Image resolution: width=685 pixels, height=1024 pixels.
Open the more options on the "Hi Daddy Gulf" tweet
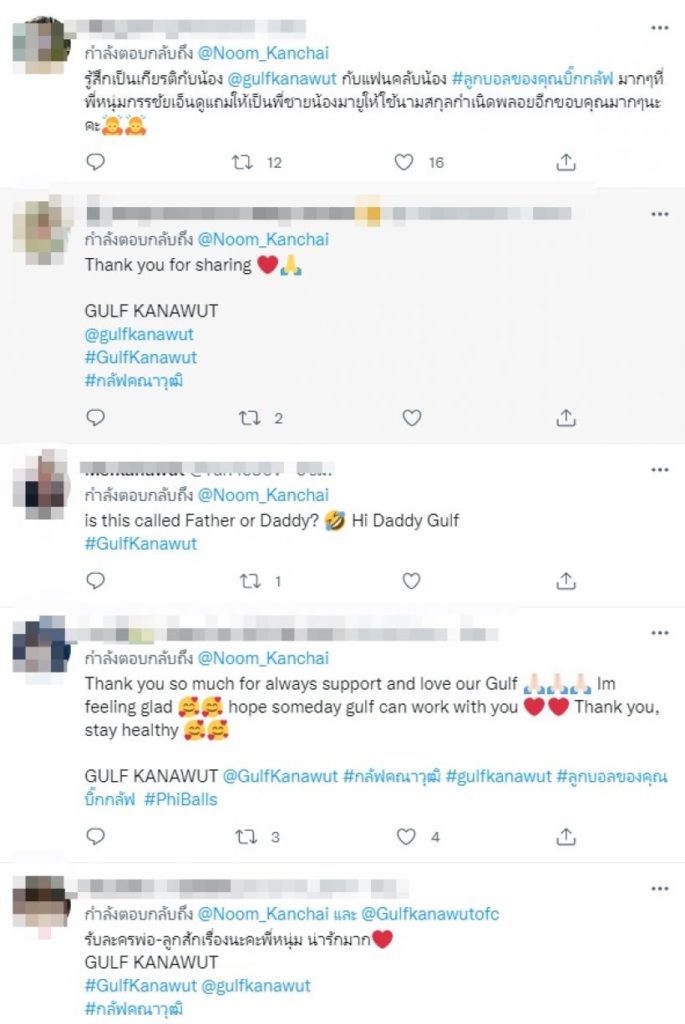click(660, 470)
